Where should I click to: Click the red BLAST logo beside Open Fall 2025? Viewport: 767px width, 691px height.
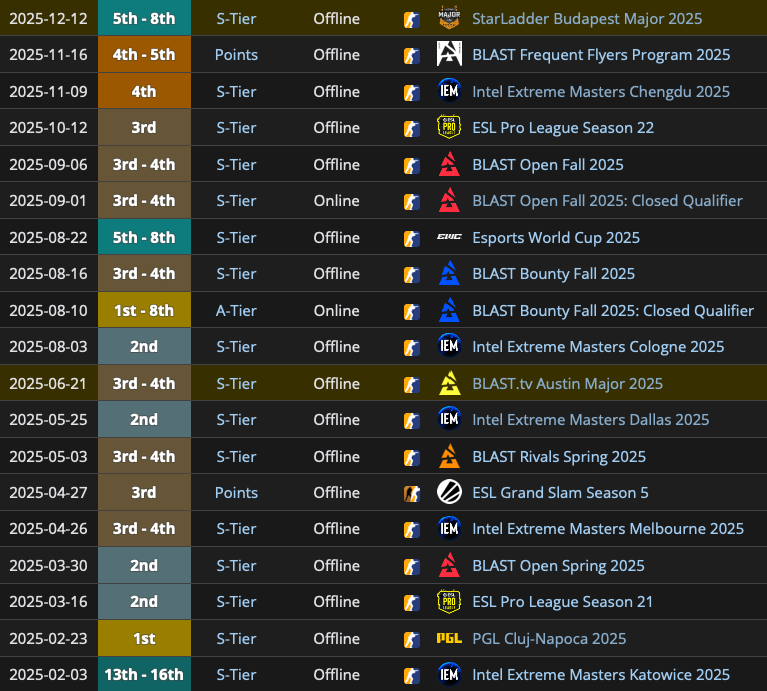tap(449, 164)
